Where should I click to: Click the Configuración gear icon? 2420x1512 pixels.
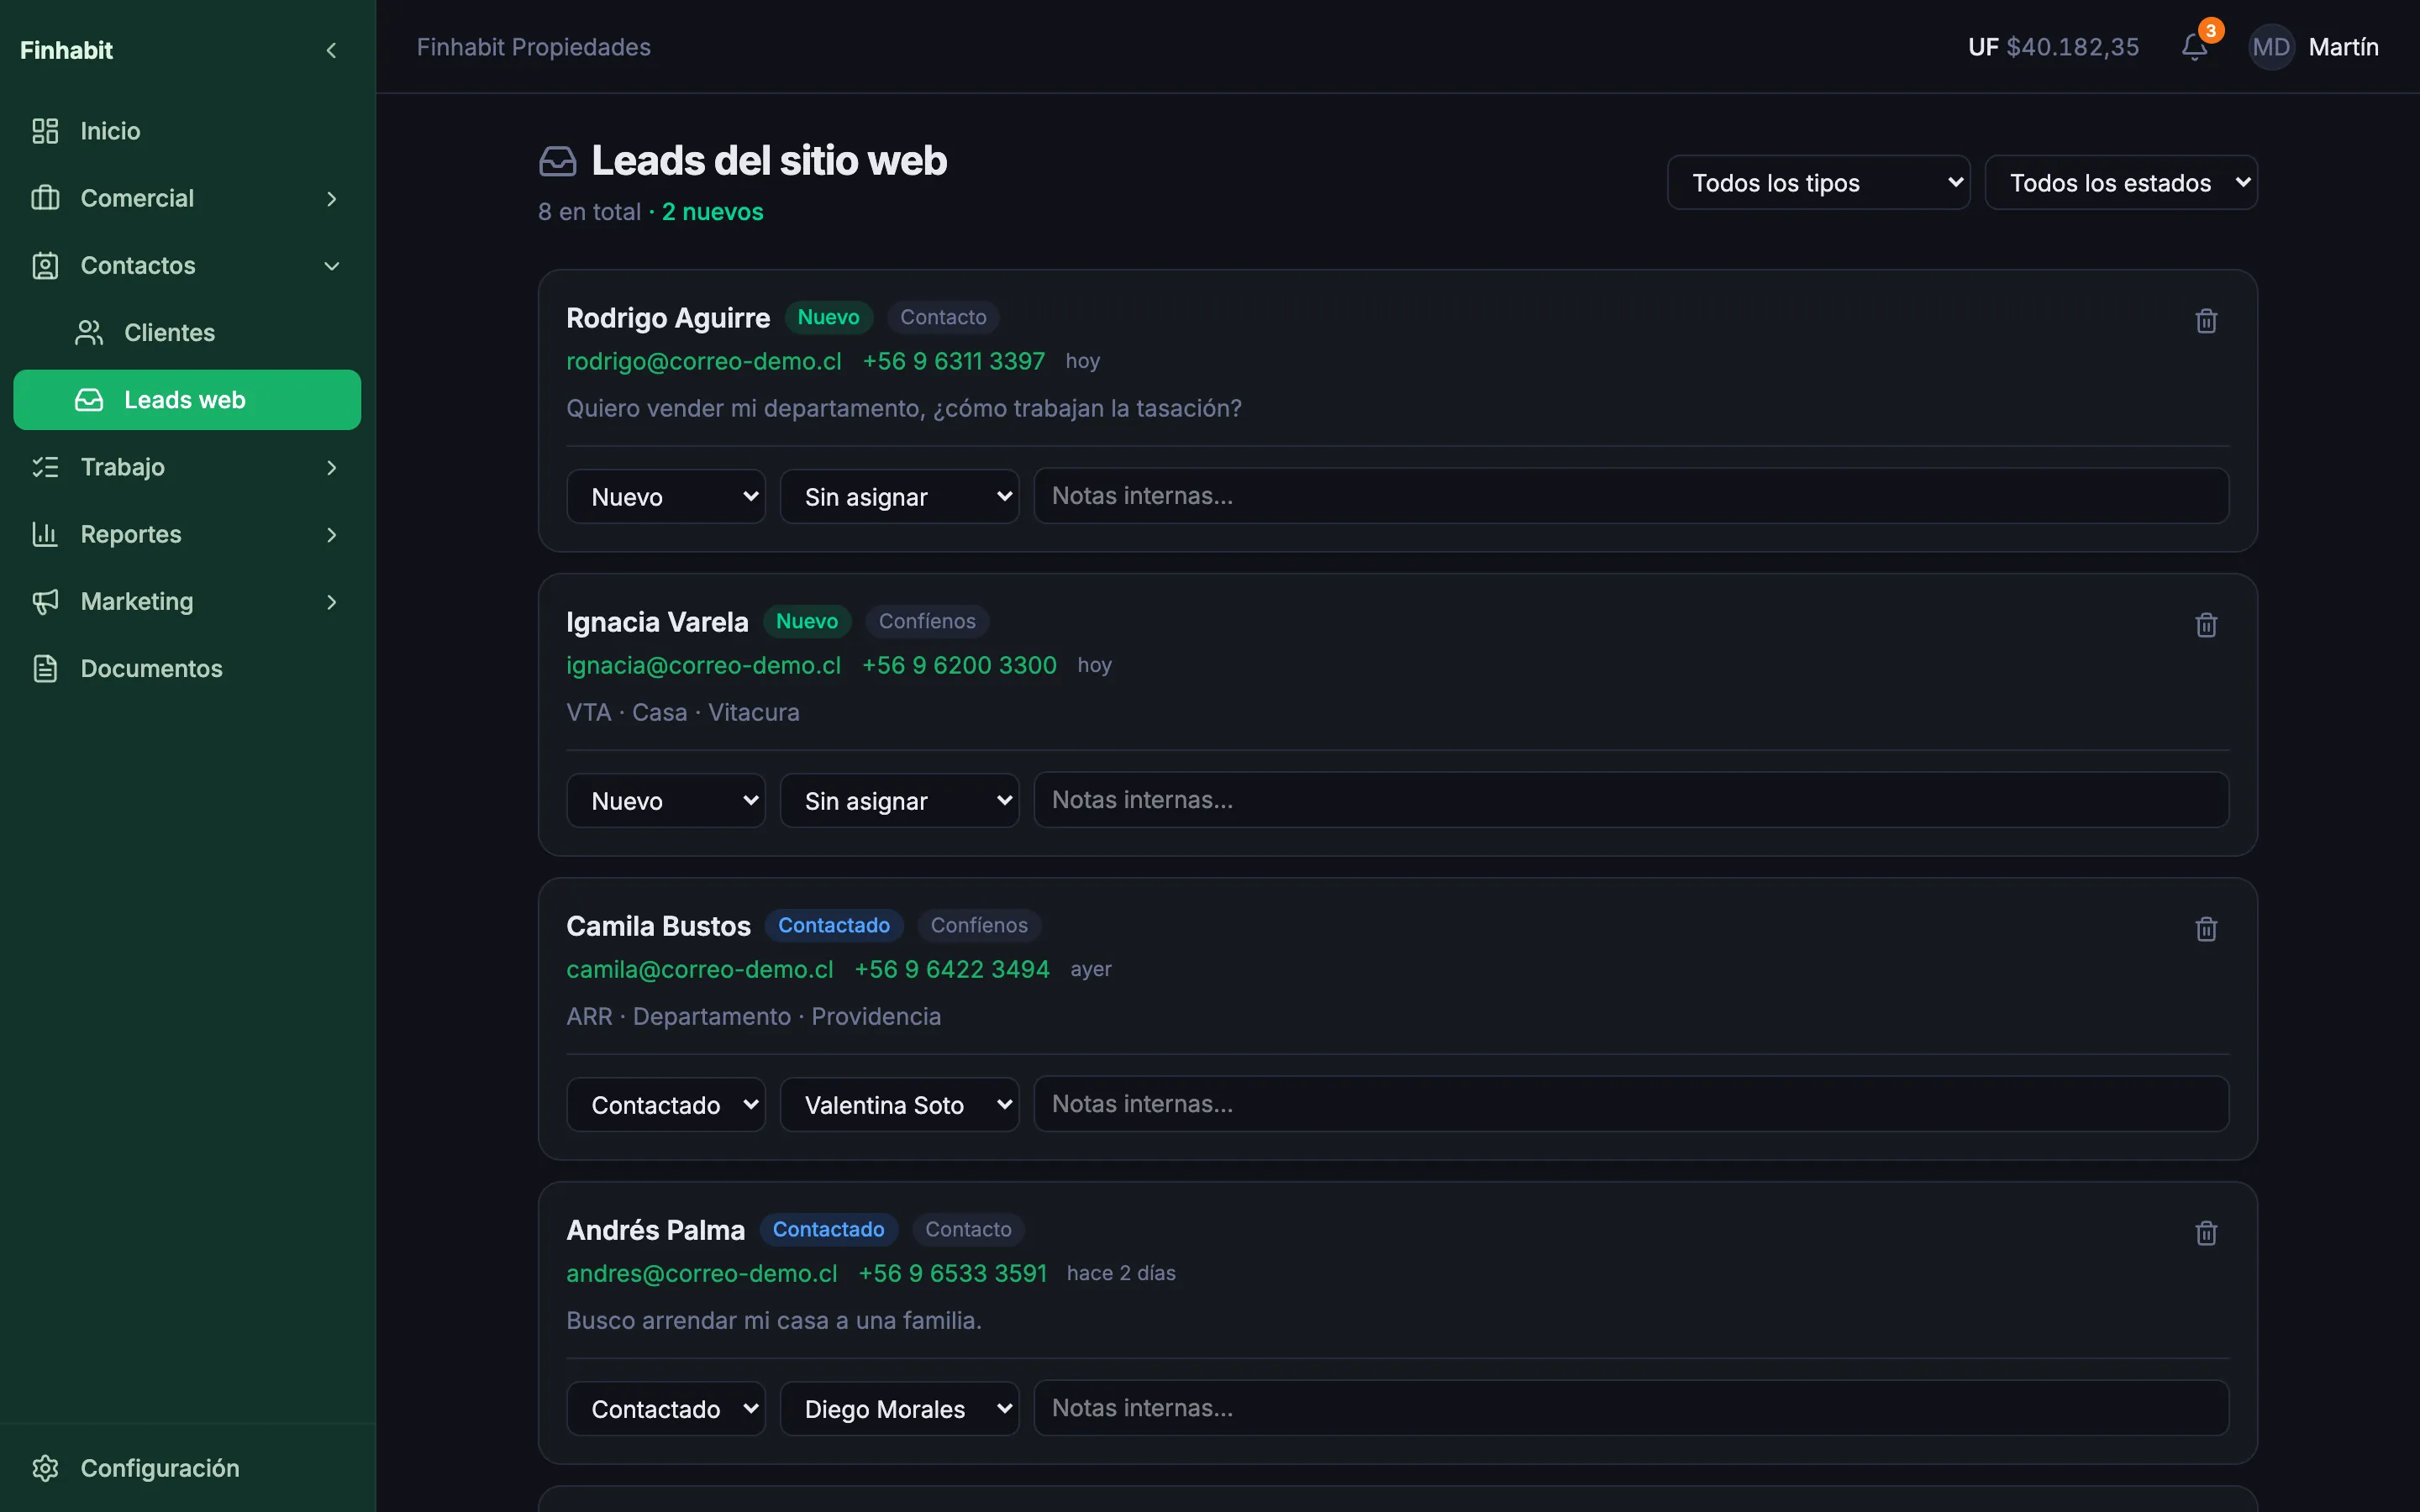click(45, 1468)
